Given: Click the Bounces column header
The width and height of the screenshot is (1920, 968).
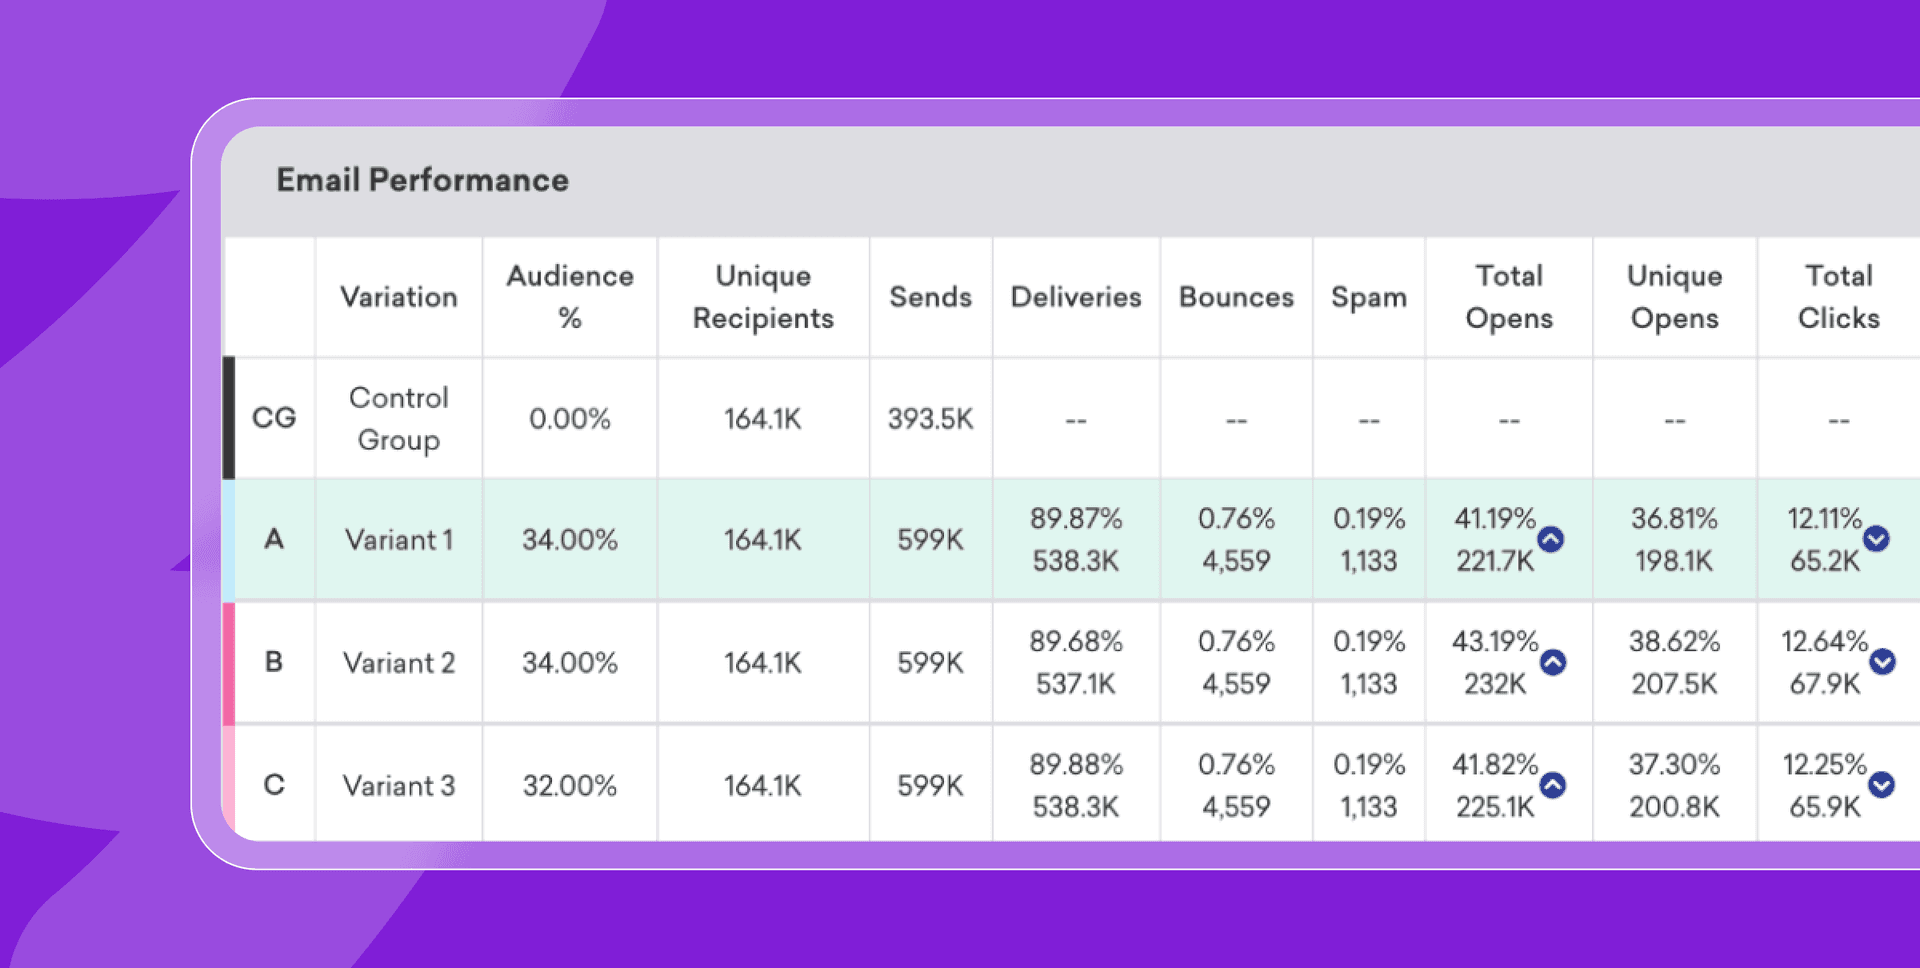Looking at the screenshot, I should click(1236, 297).
